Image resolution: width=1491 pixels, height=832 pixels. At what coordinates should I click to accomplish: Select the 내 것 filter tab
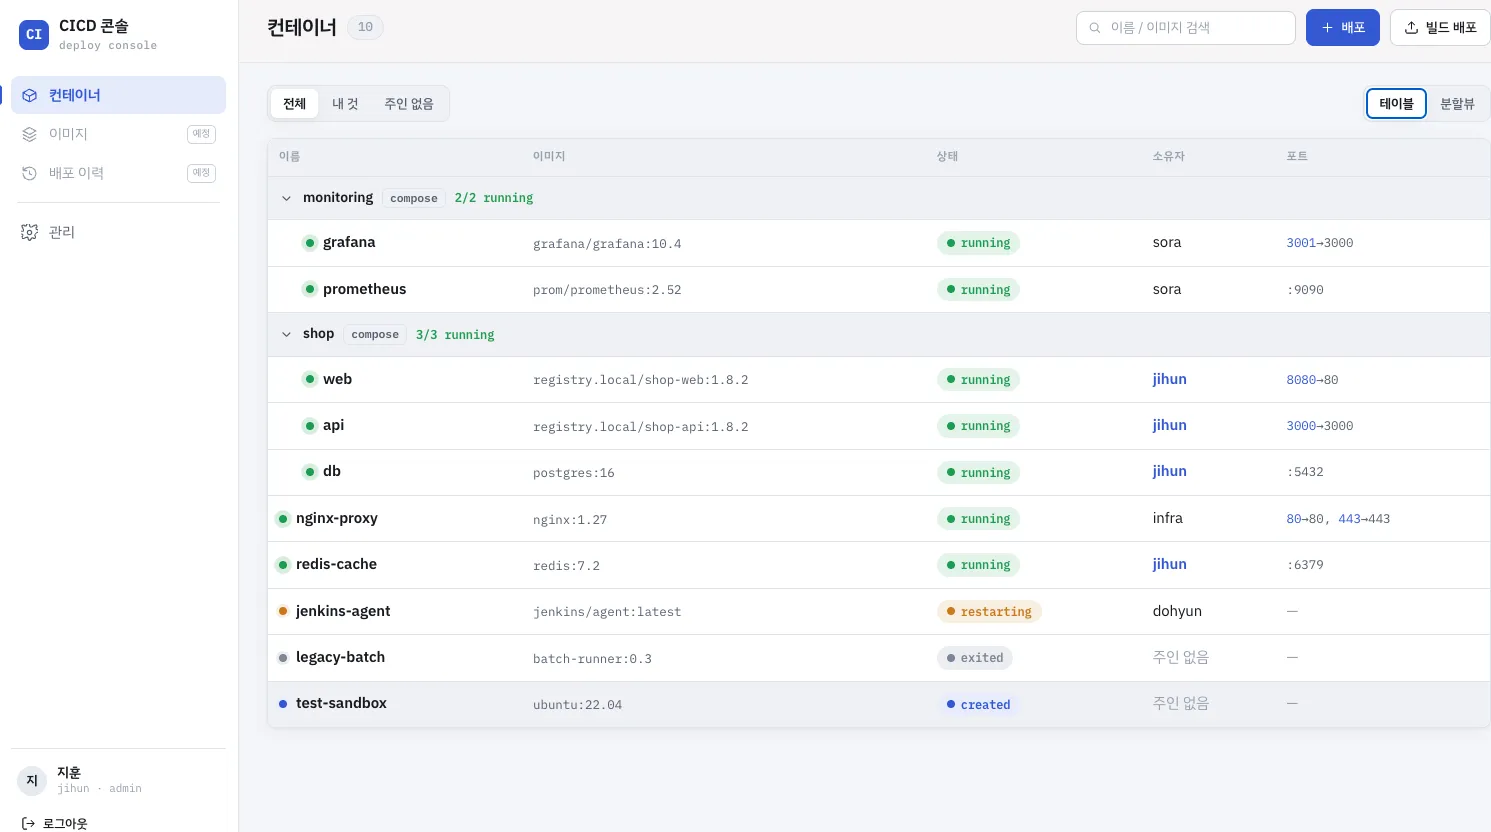point(345,104)
